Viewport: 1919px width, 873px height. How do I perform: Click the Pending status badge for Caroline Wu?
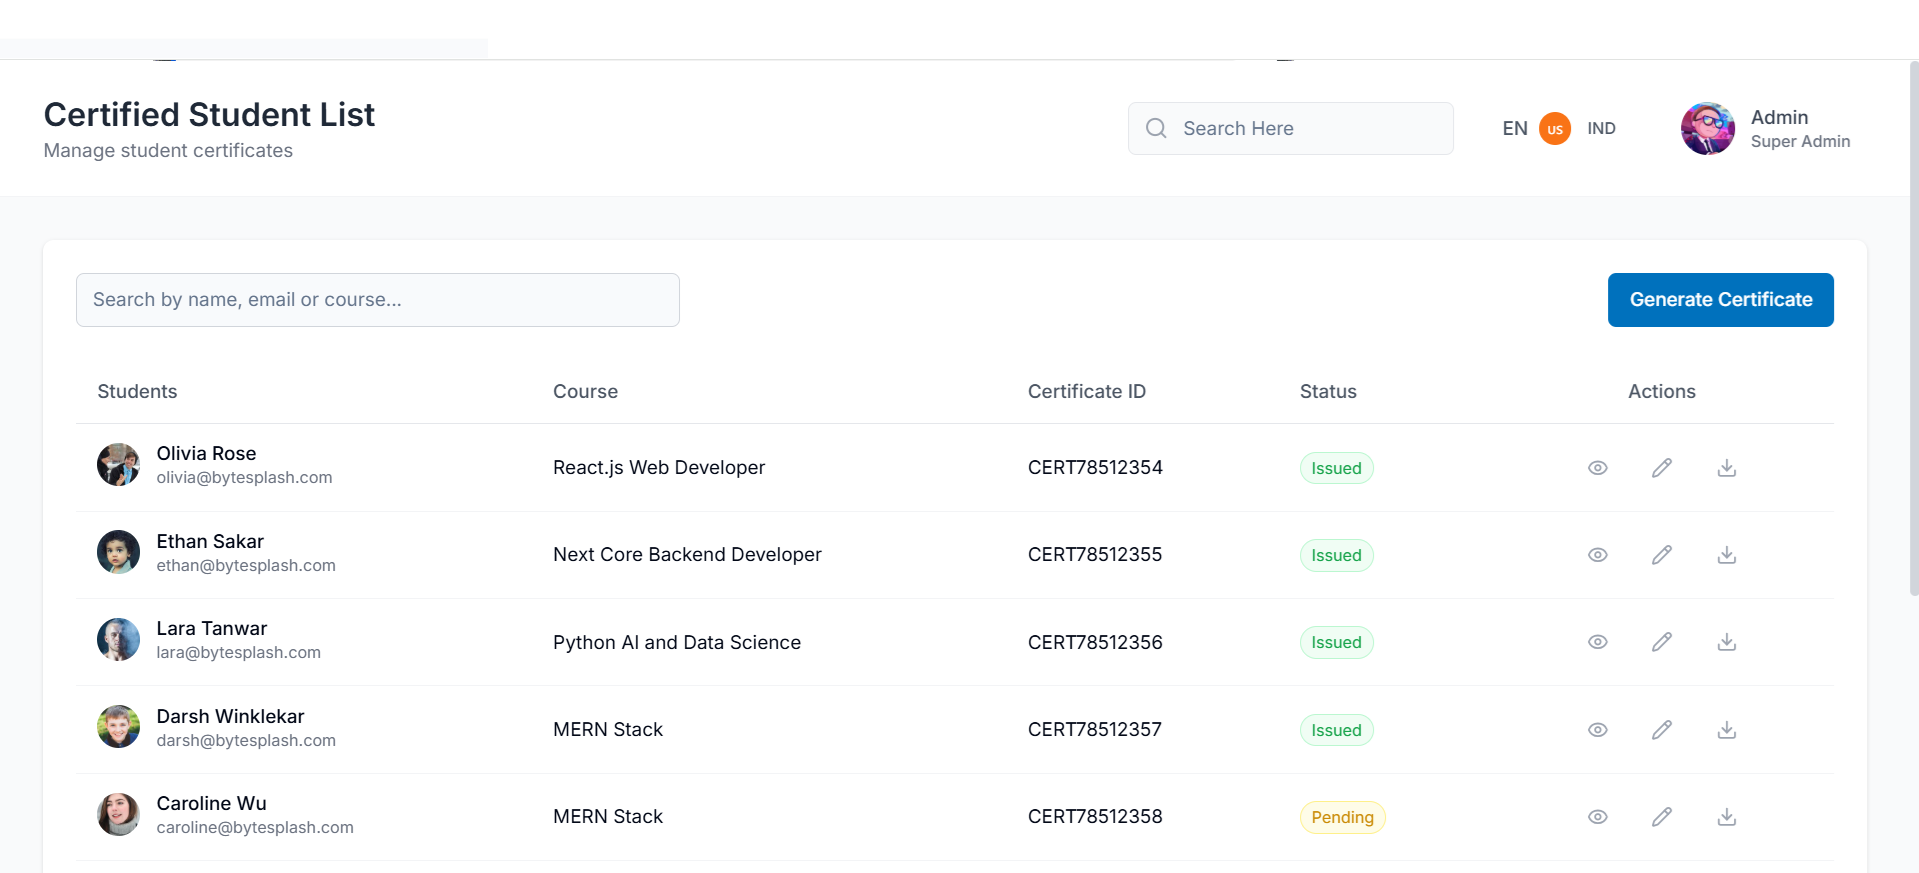(1341, 817)
